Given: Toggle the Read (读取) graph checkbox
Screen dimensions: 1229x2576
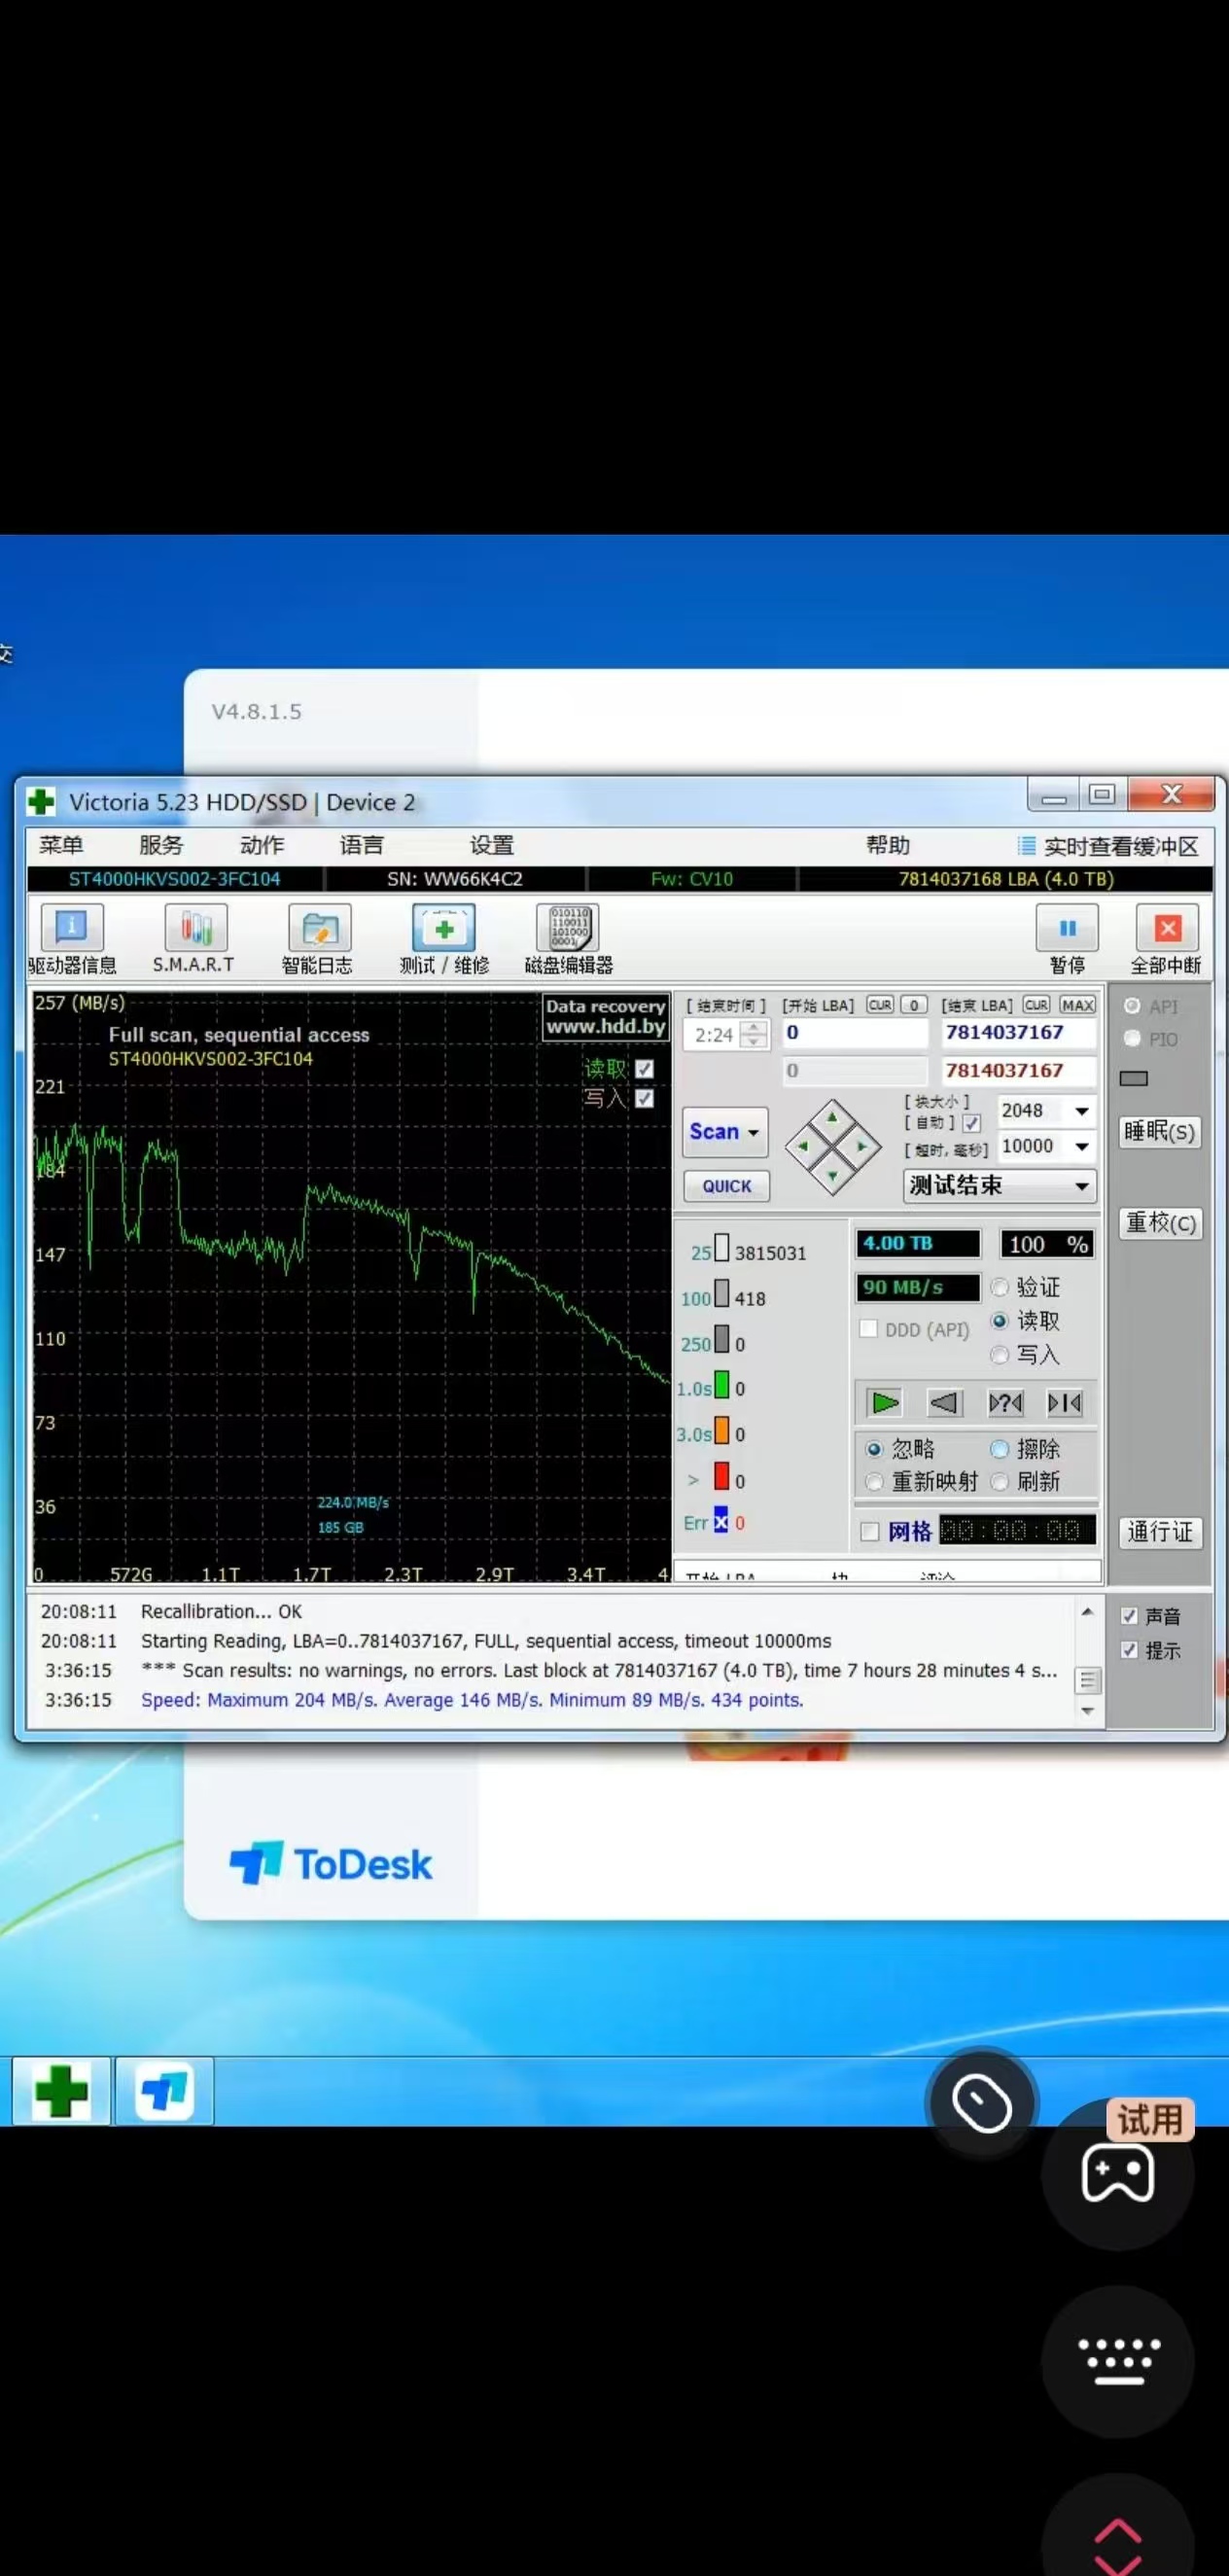Looking at the screenshot, I should coord(645,1069).
